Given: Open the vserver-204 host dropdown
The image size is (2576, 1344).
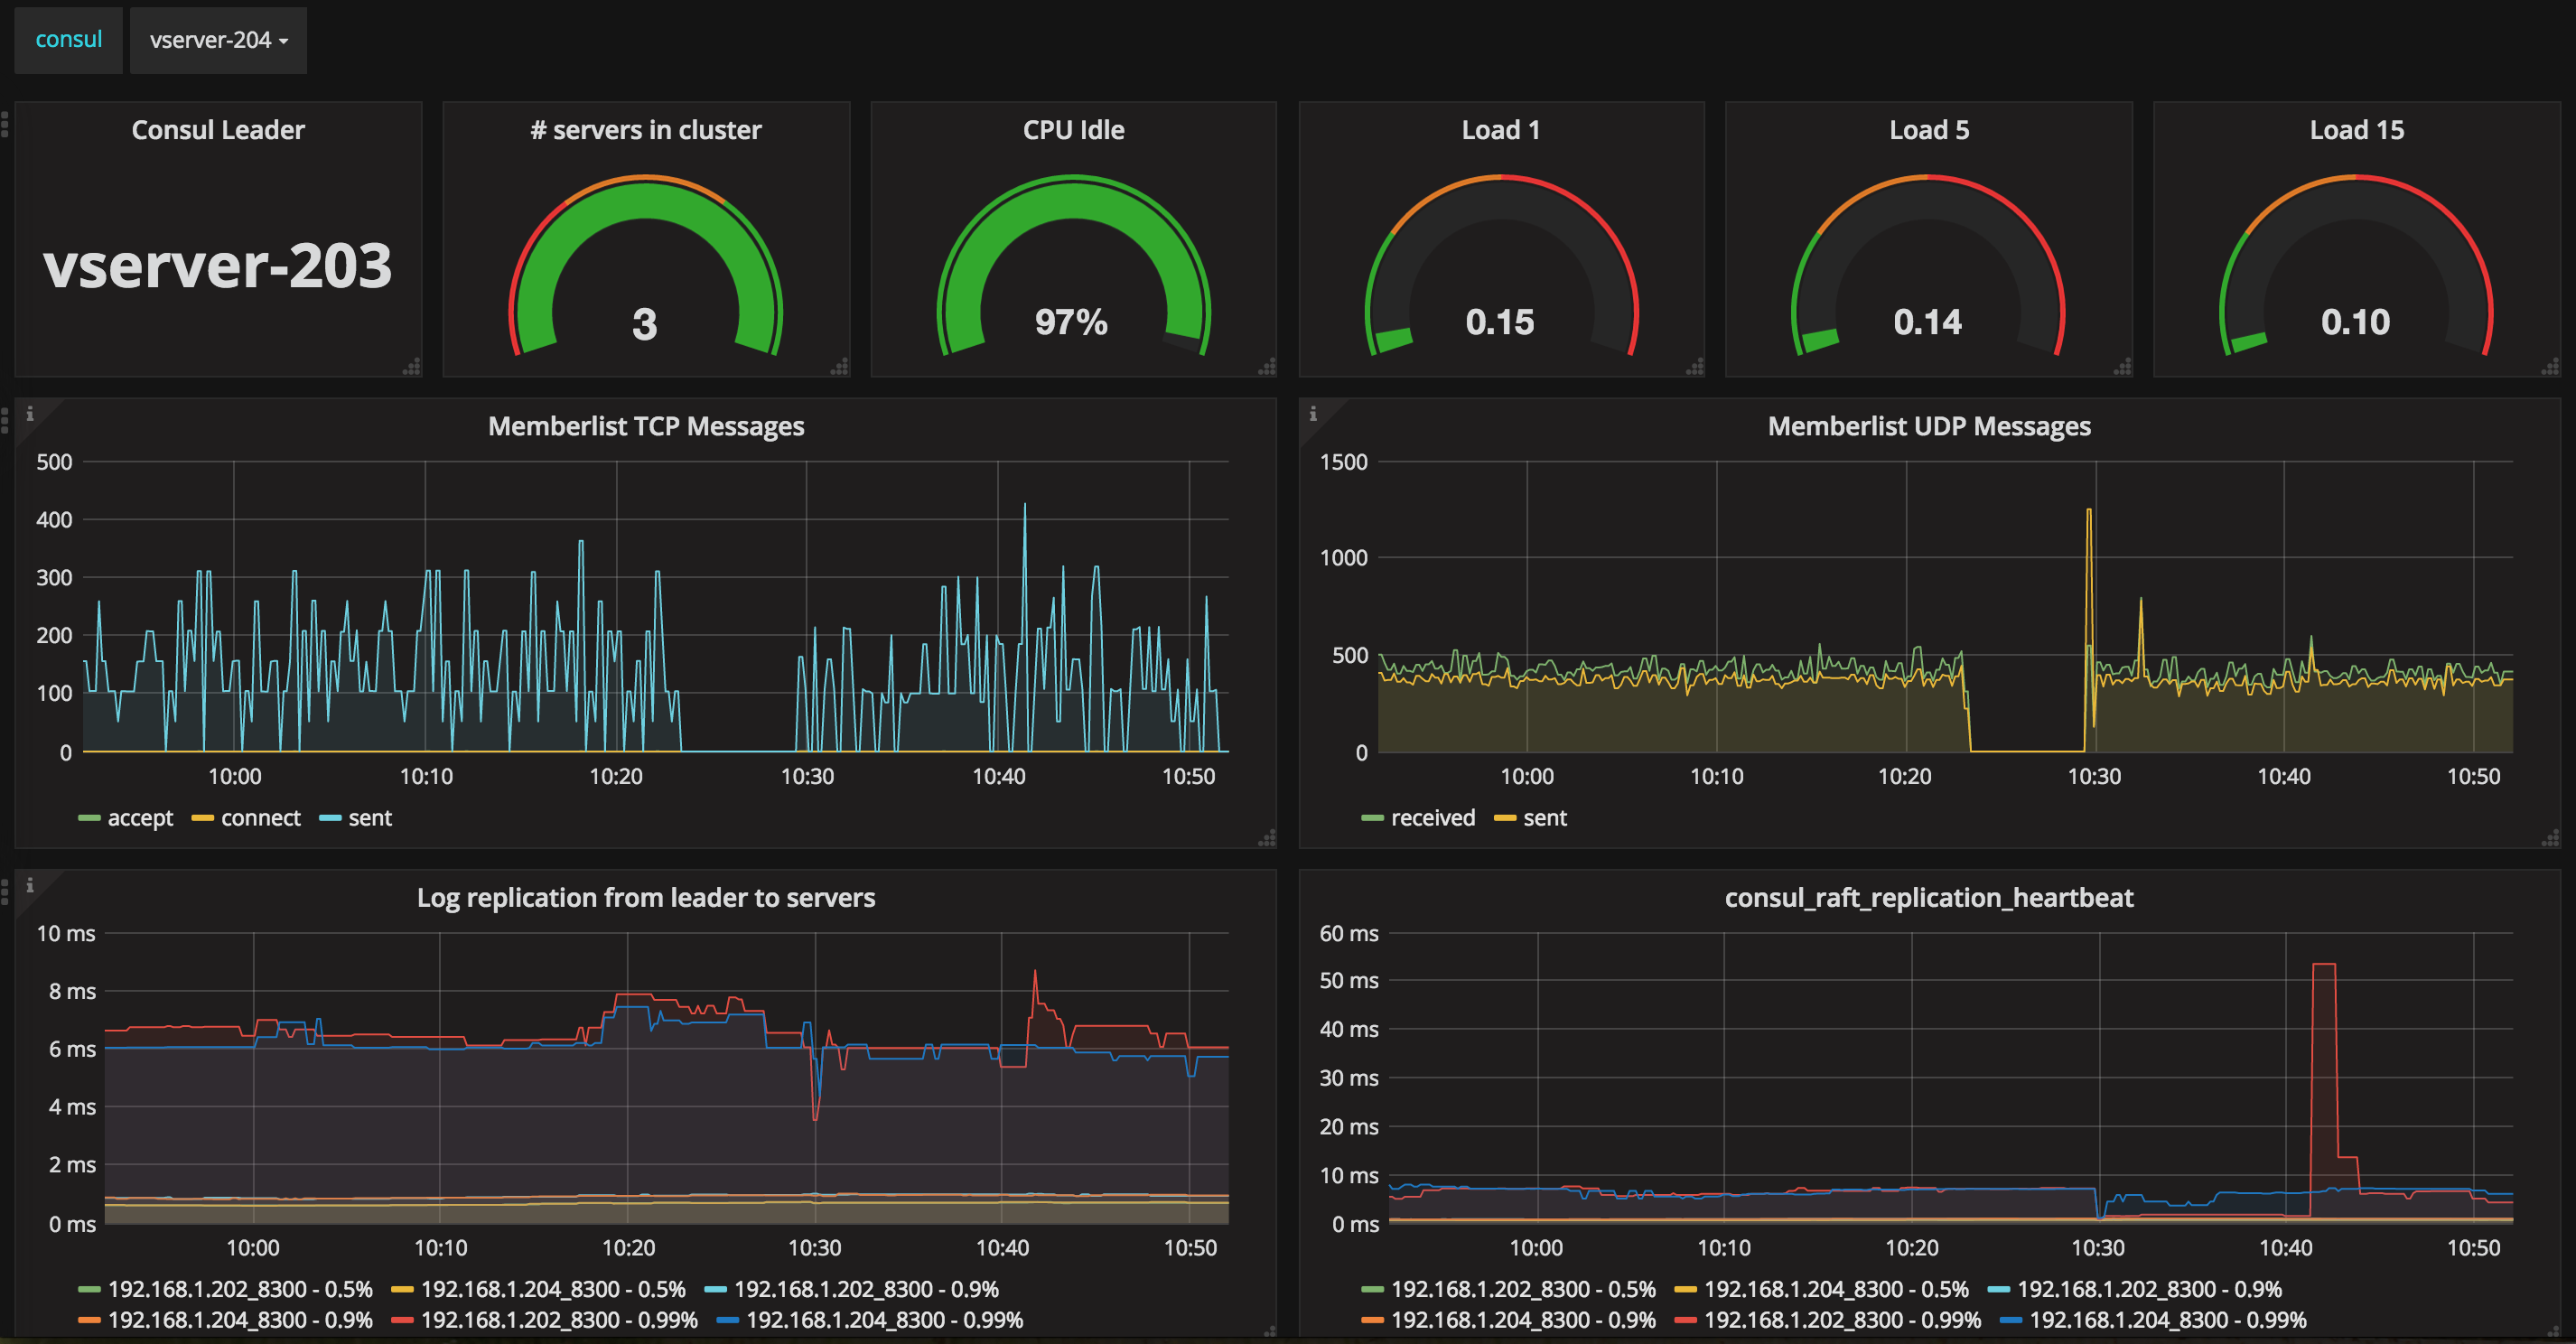Looking at the screenshot, I should 218,40.
